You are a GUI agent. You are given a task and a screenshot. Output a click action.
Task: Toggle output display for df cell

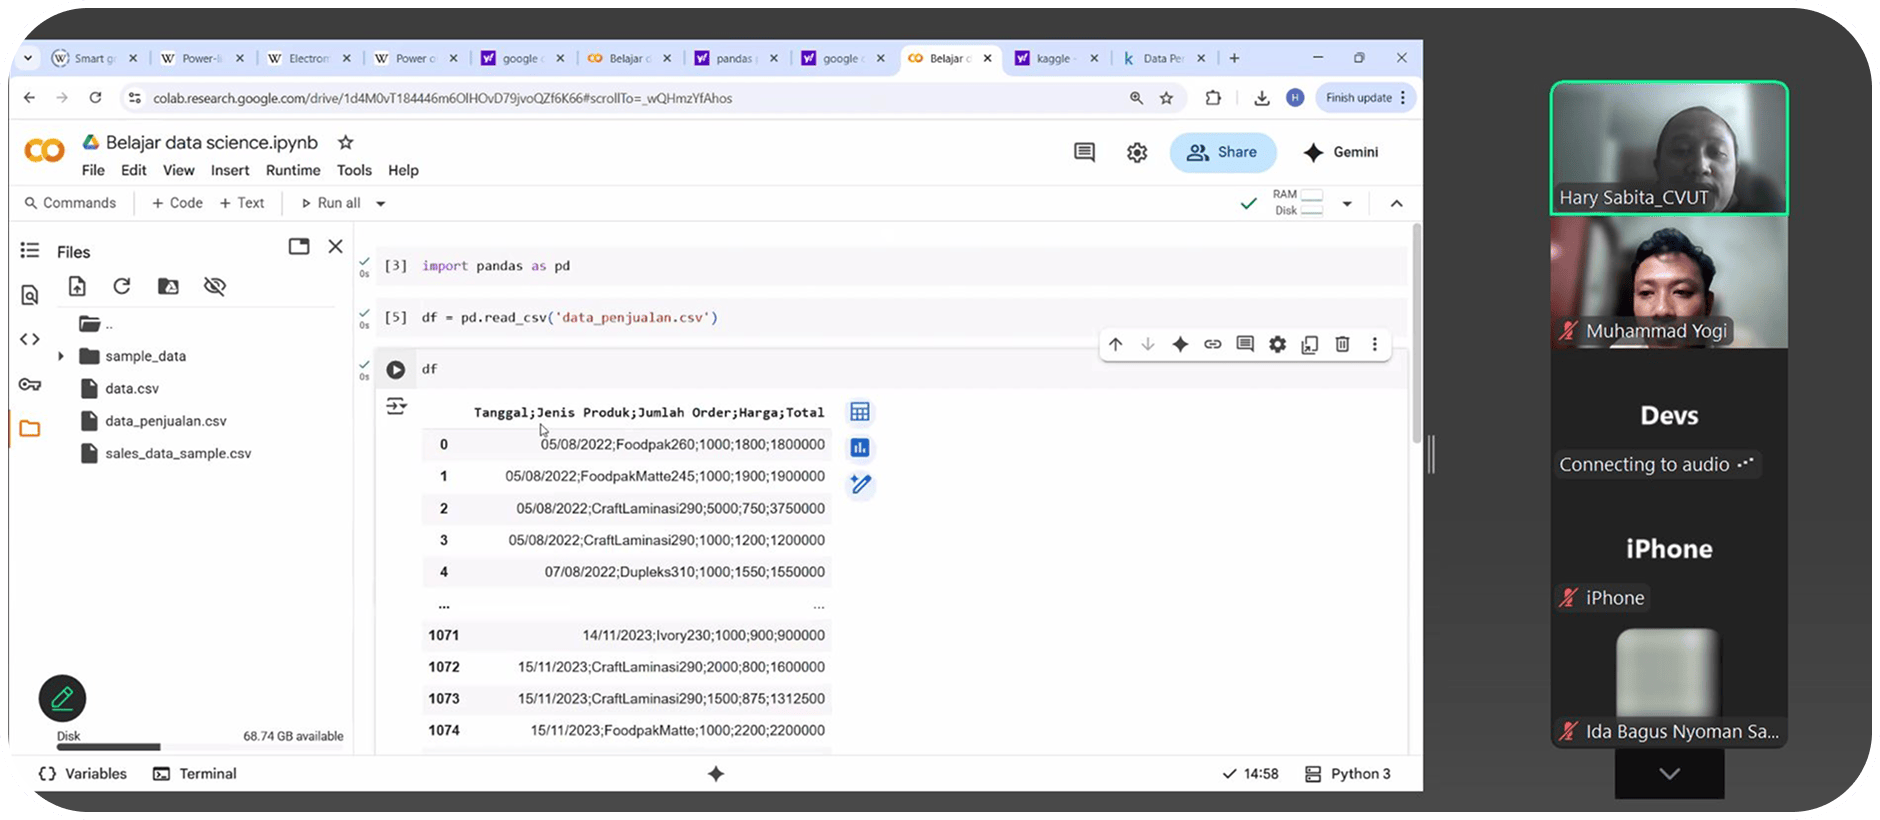pos(396,406)
